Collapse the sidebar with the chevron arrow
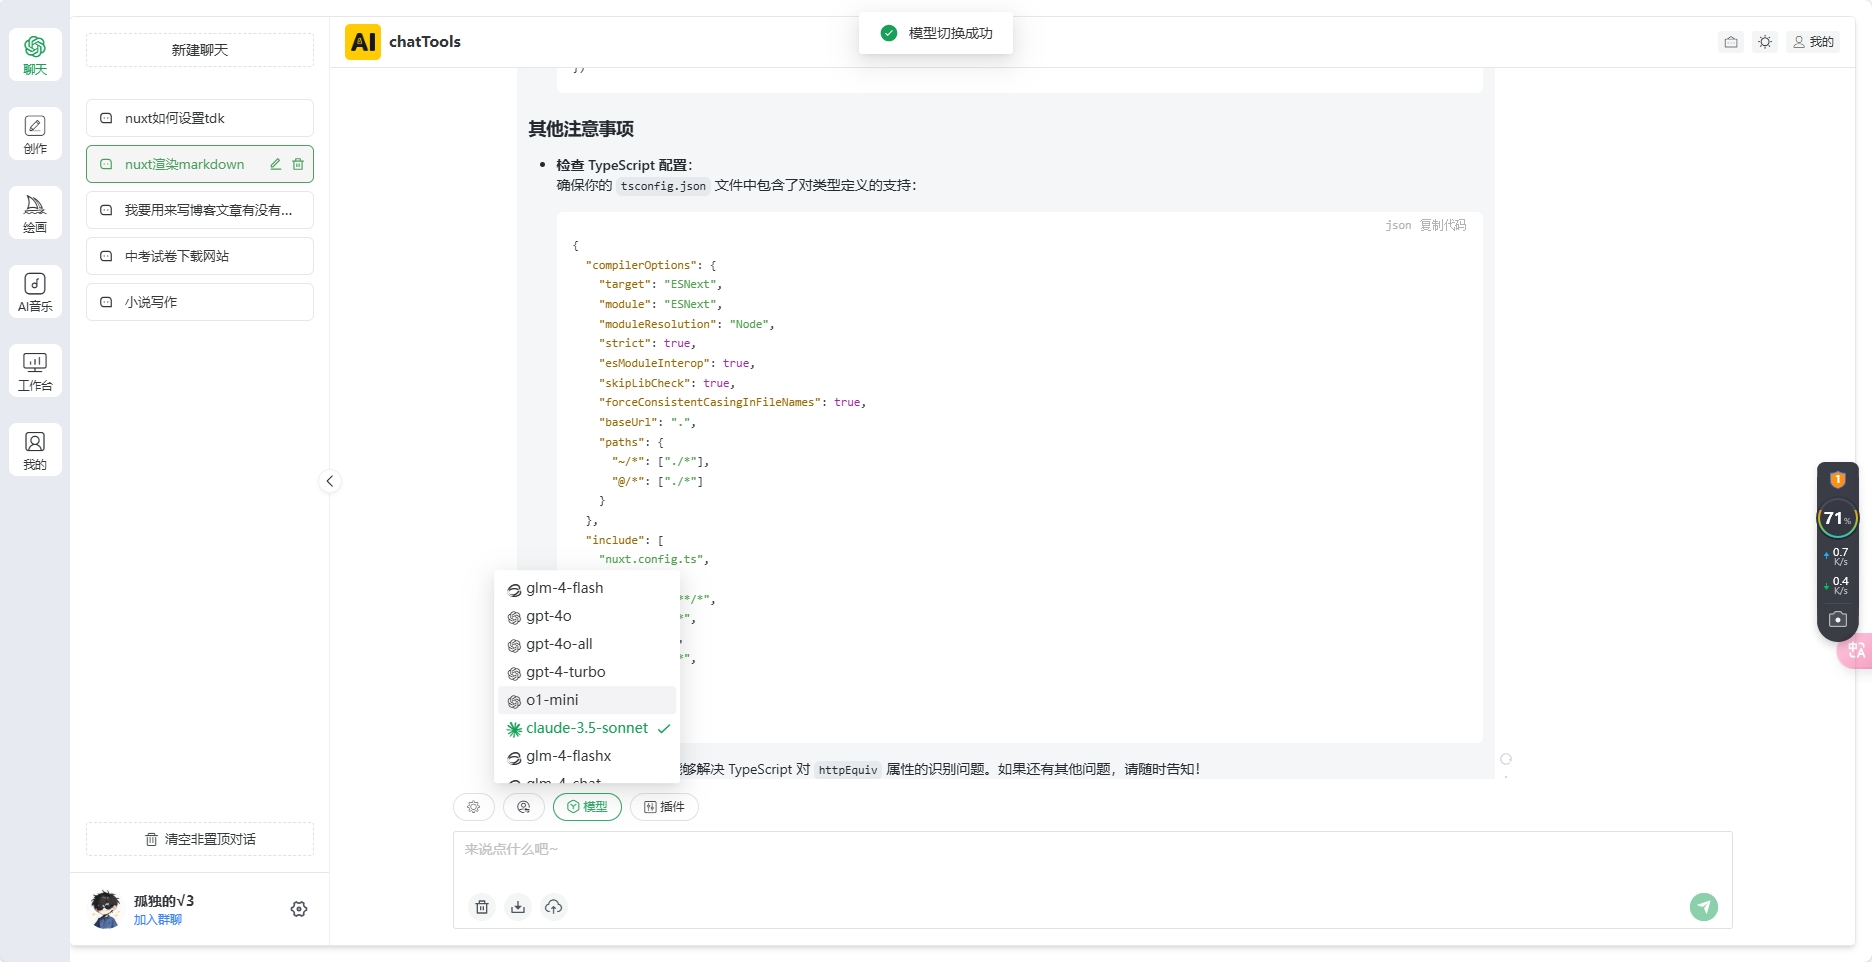Viewport: 1872px width, 962px height. click(x=330, y=481)
